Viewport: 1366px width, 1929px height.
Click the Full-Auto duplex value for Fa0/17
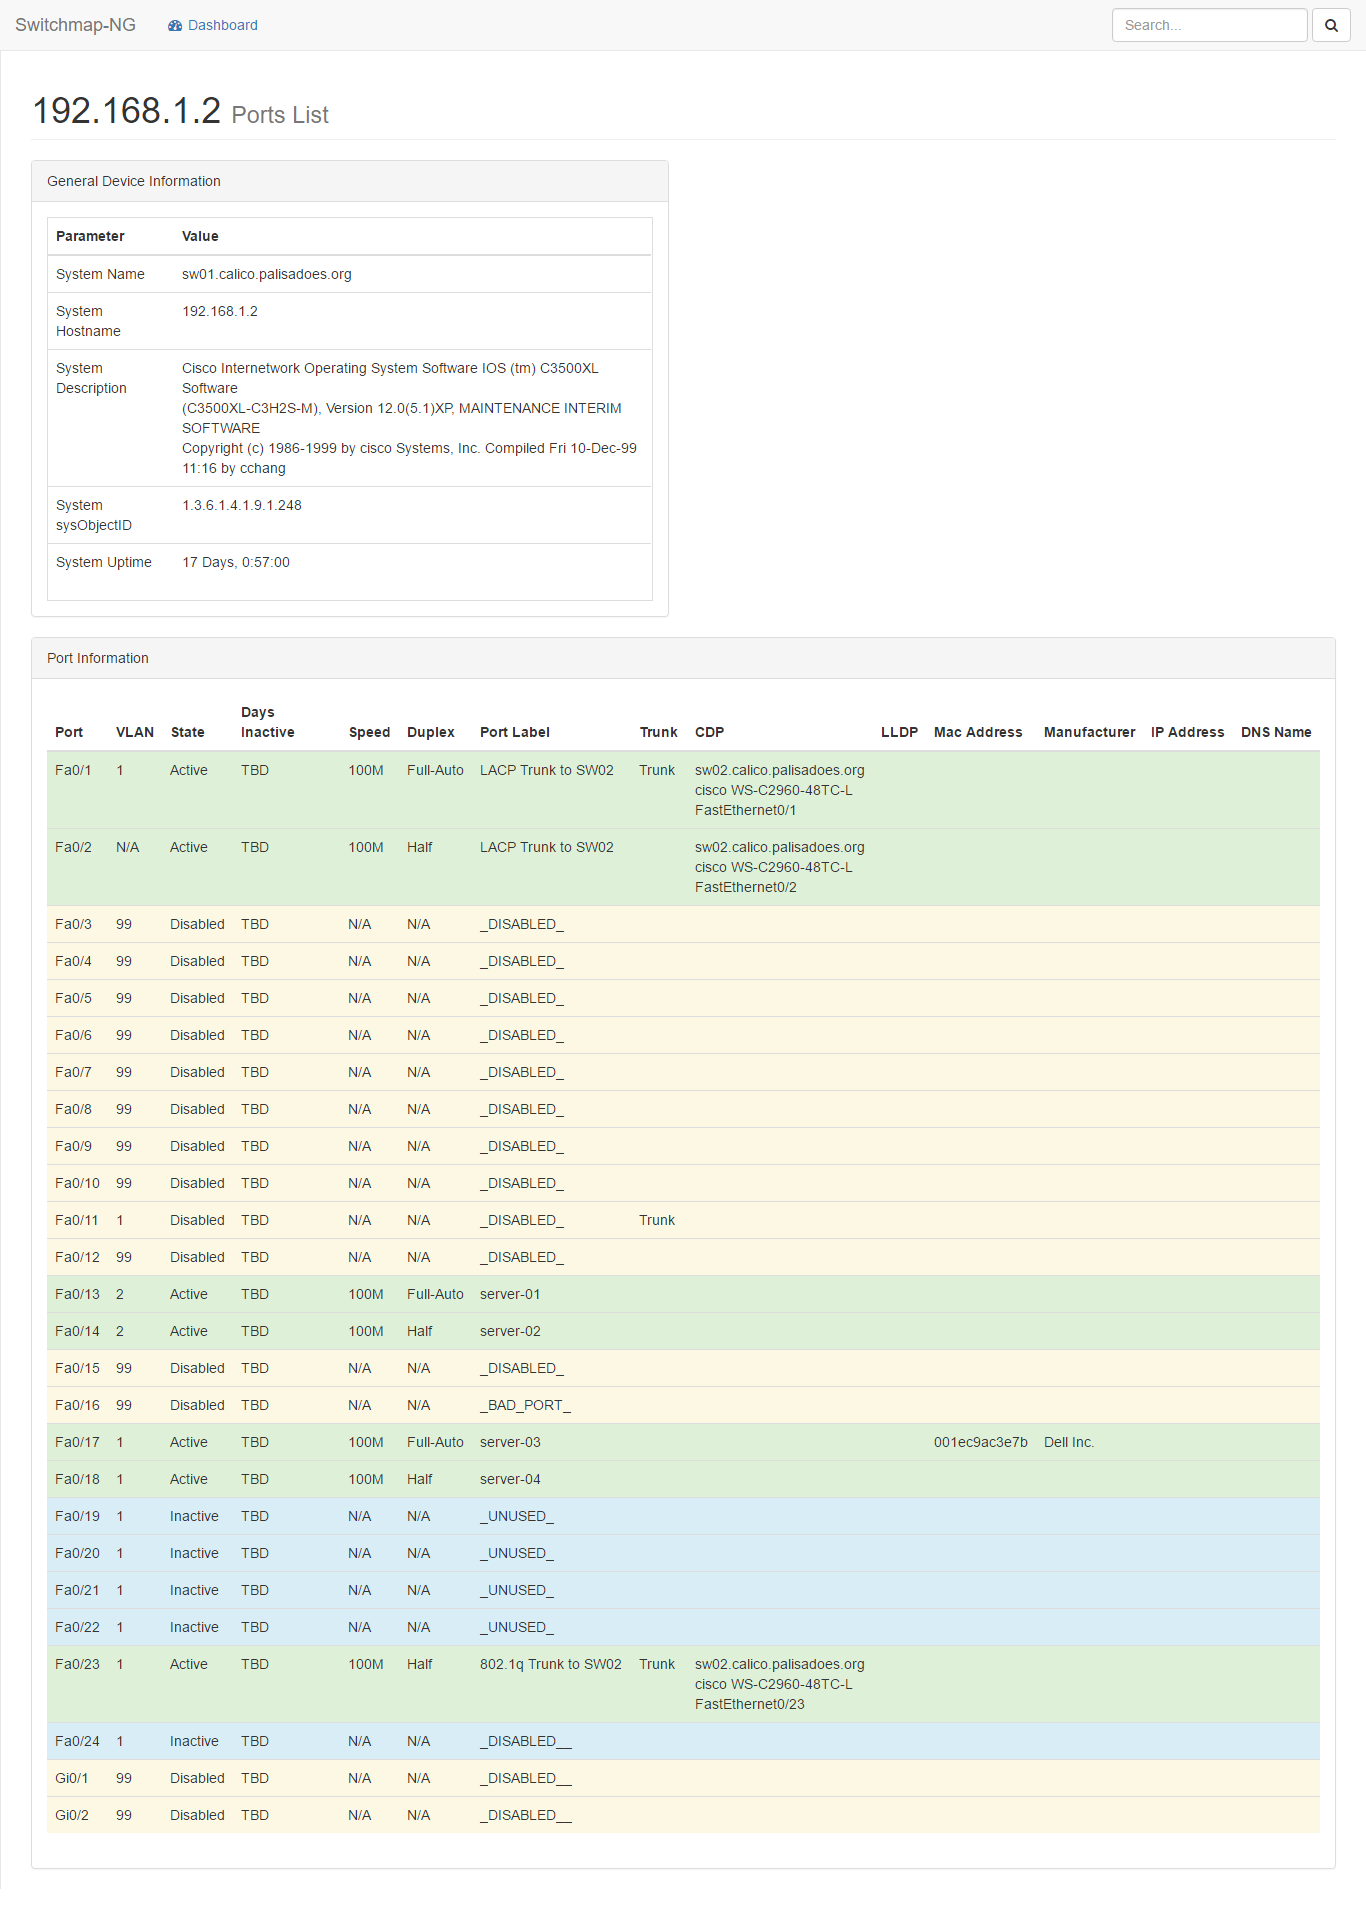(435, 1442)
